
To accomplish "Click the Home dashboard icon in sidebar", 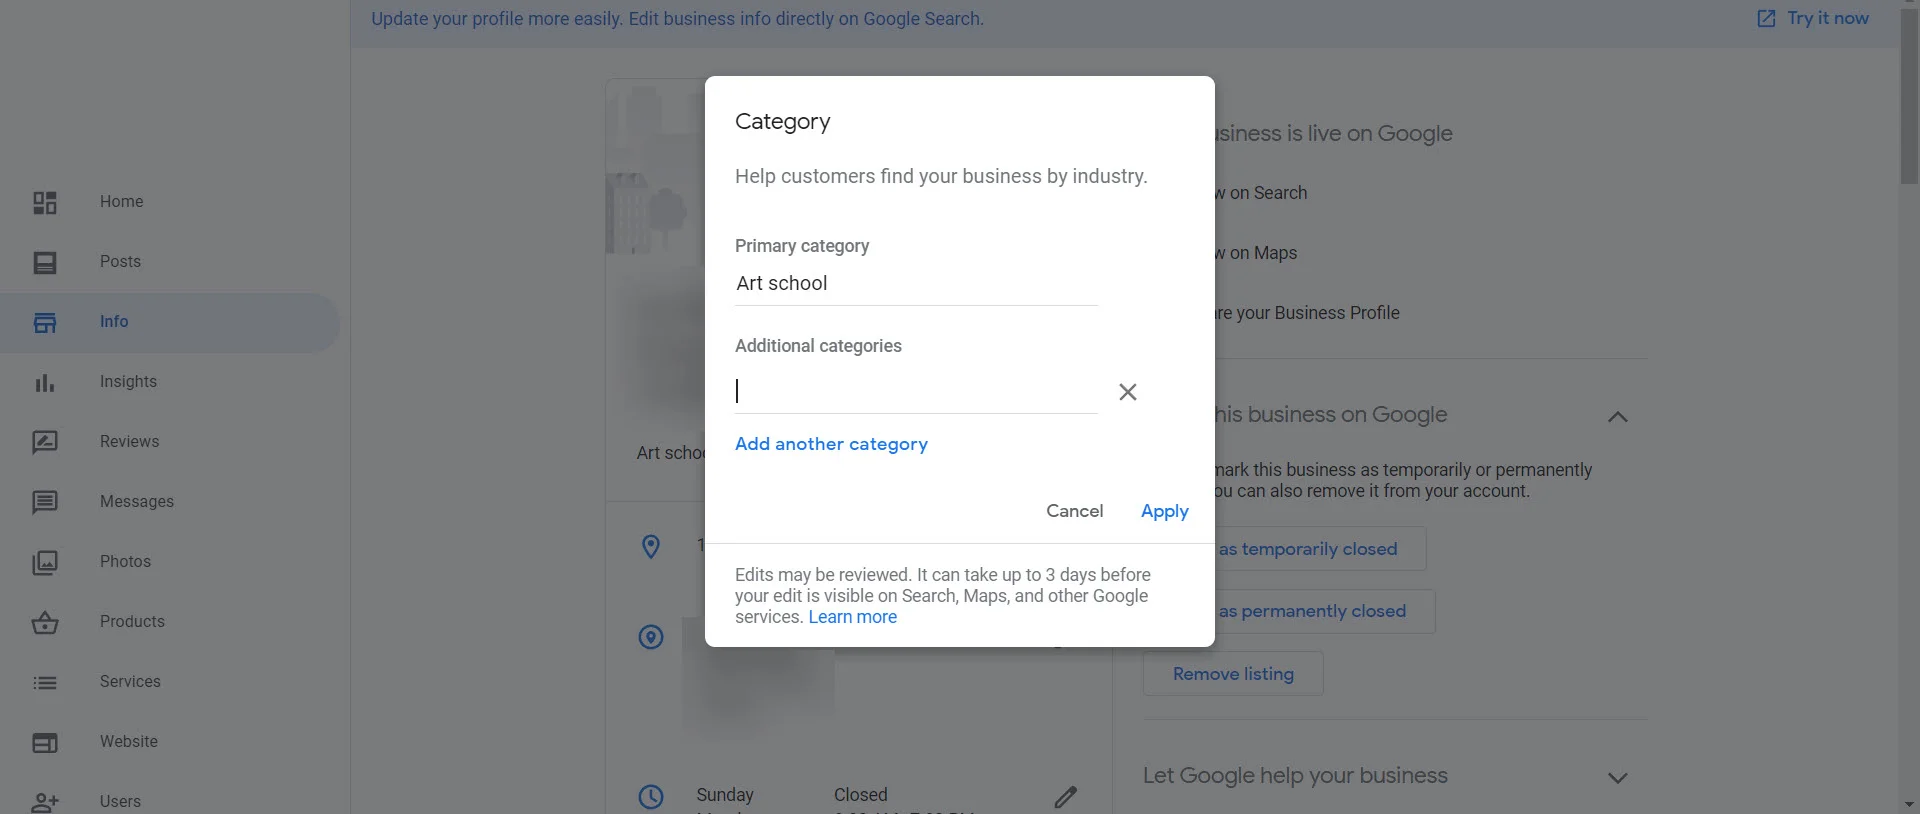I will (45, 203).
